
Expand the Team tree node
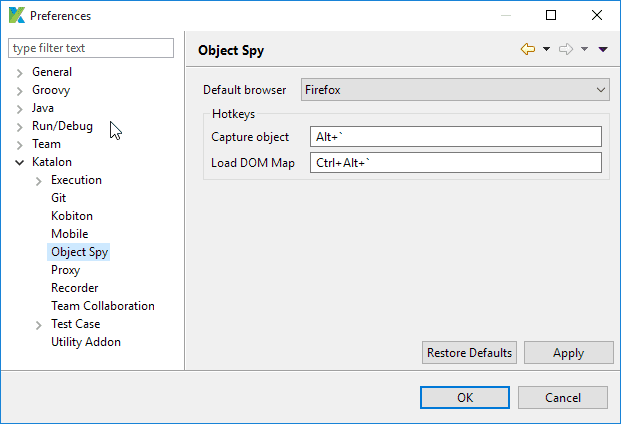click(19, 145)
